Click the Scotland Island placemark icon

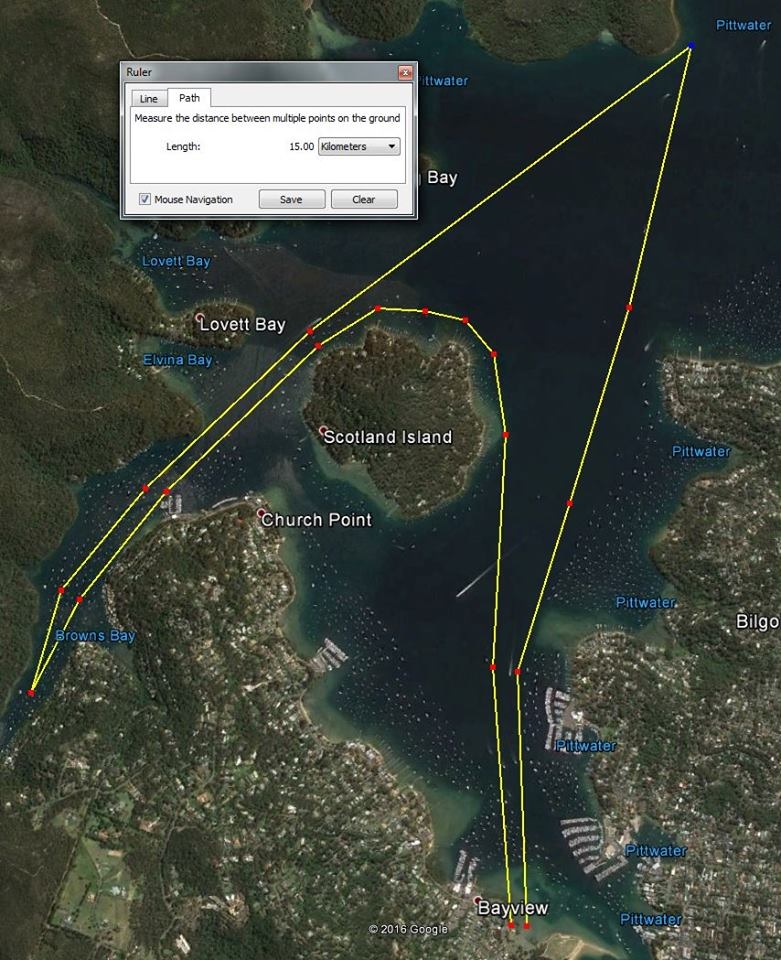tap(323, 430)
